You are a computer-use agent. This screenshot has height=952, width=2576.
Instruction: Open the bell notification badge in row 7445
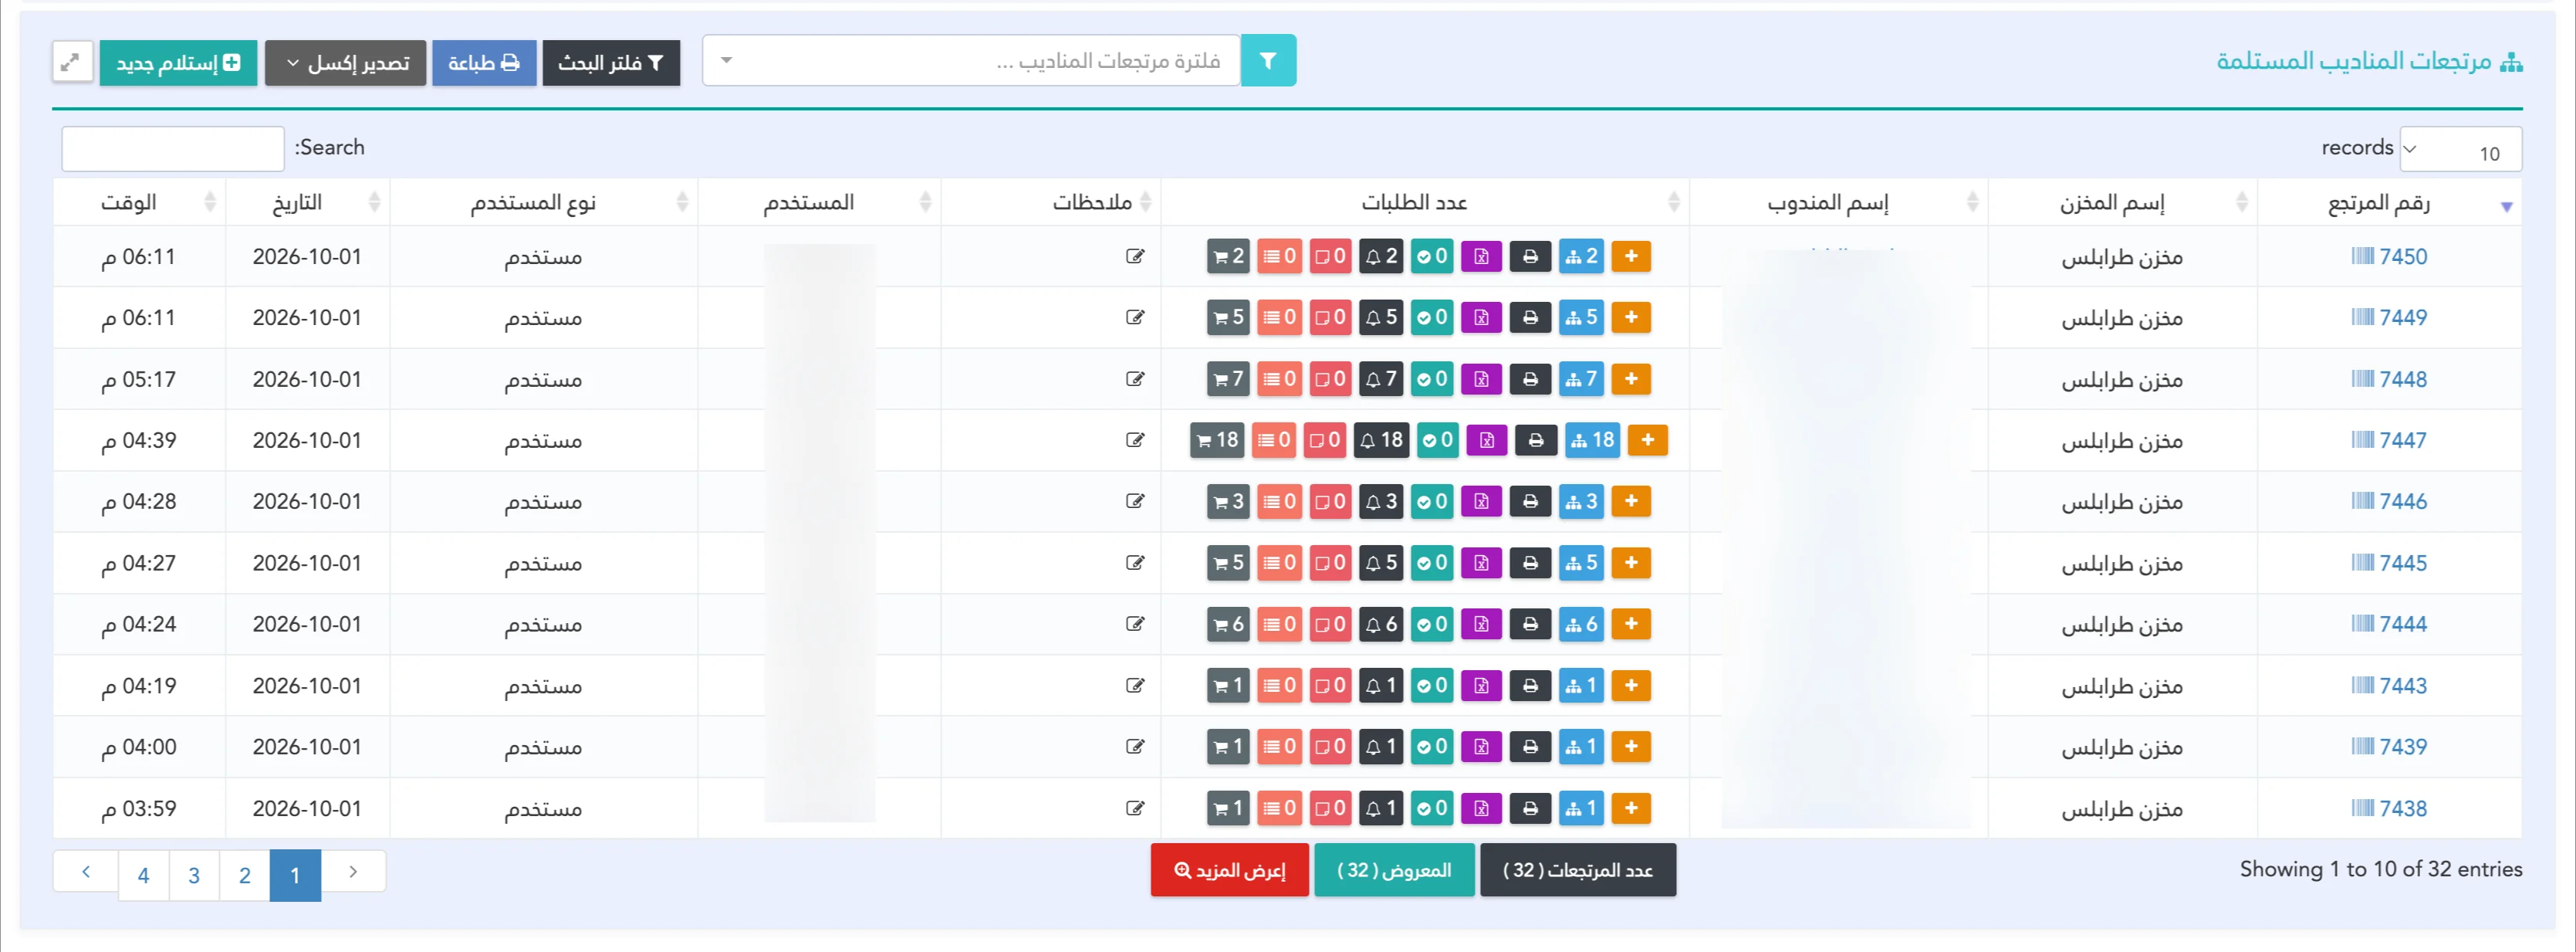[x=1381, y=563]
